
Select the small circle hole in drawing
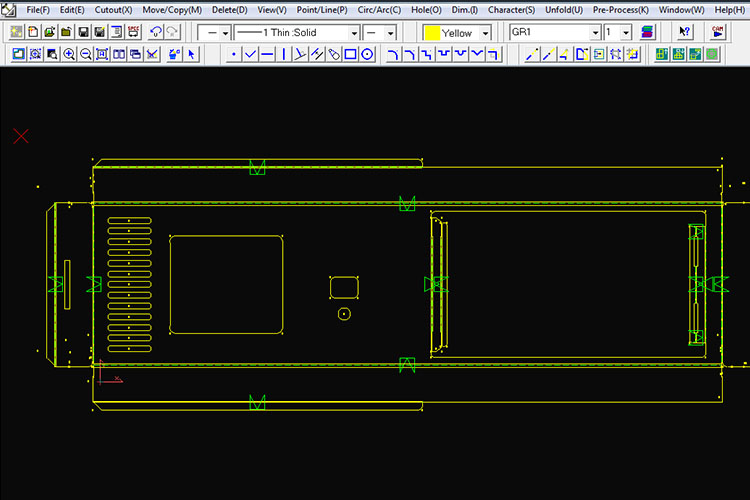(x=344, y=314)
